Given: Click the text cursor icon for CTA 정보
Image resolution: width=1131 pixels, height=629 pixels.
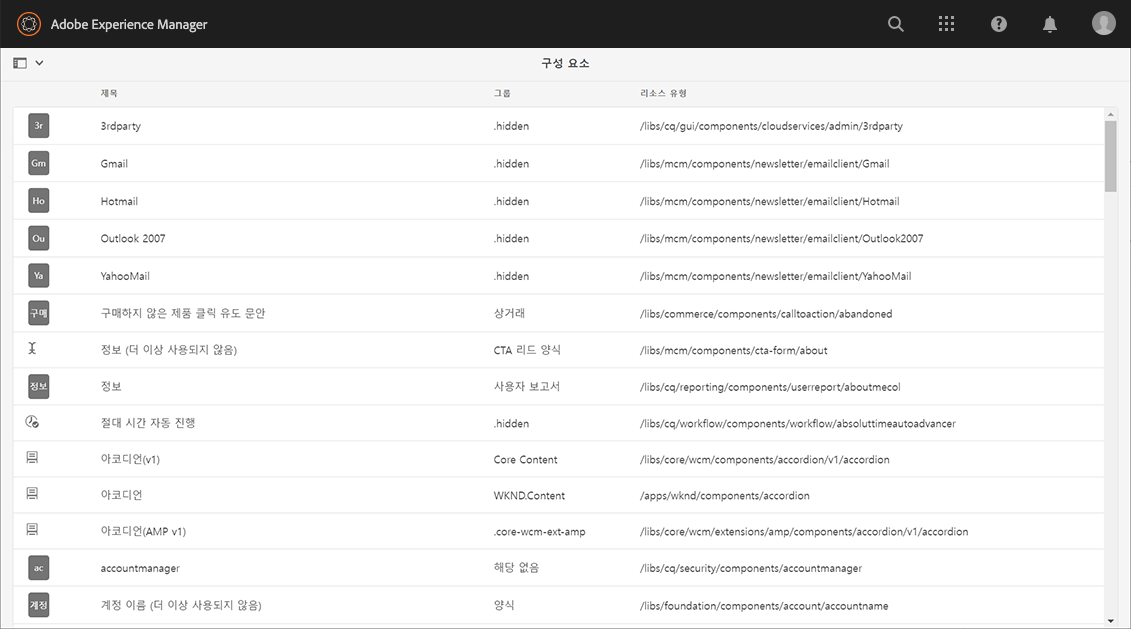Looking at the screenshot, I should click(x=32, y=348).
